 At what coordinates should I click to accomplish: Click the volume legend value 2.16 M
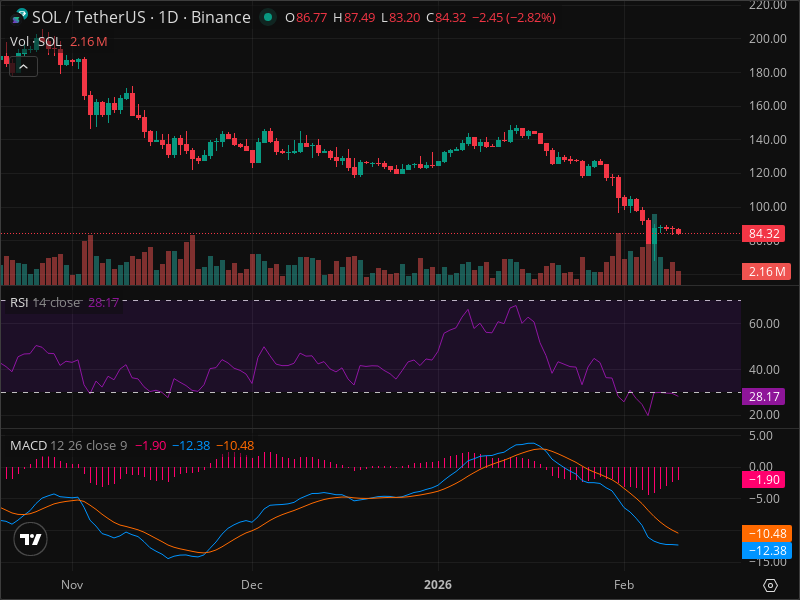(x=88, y=41)
